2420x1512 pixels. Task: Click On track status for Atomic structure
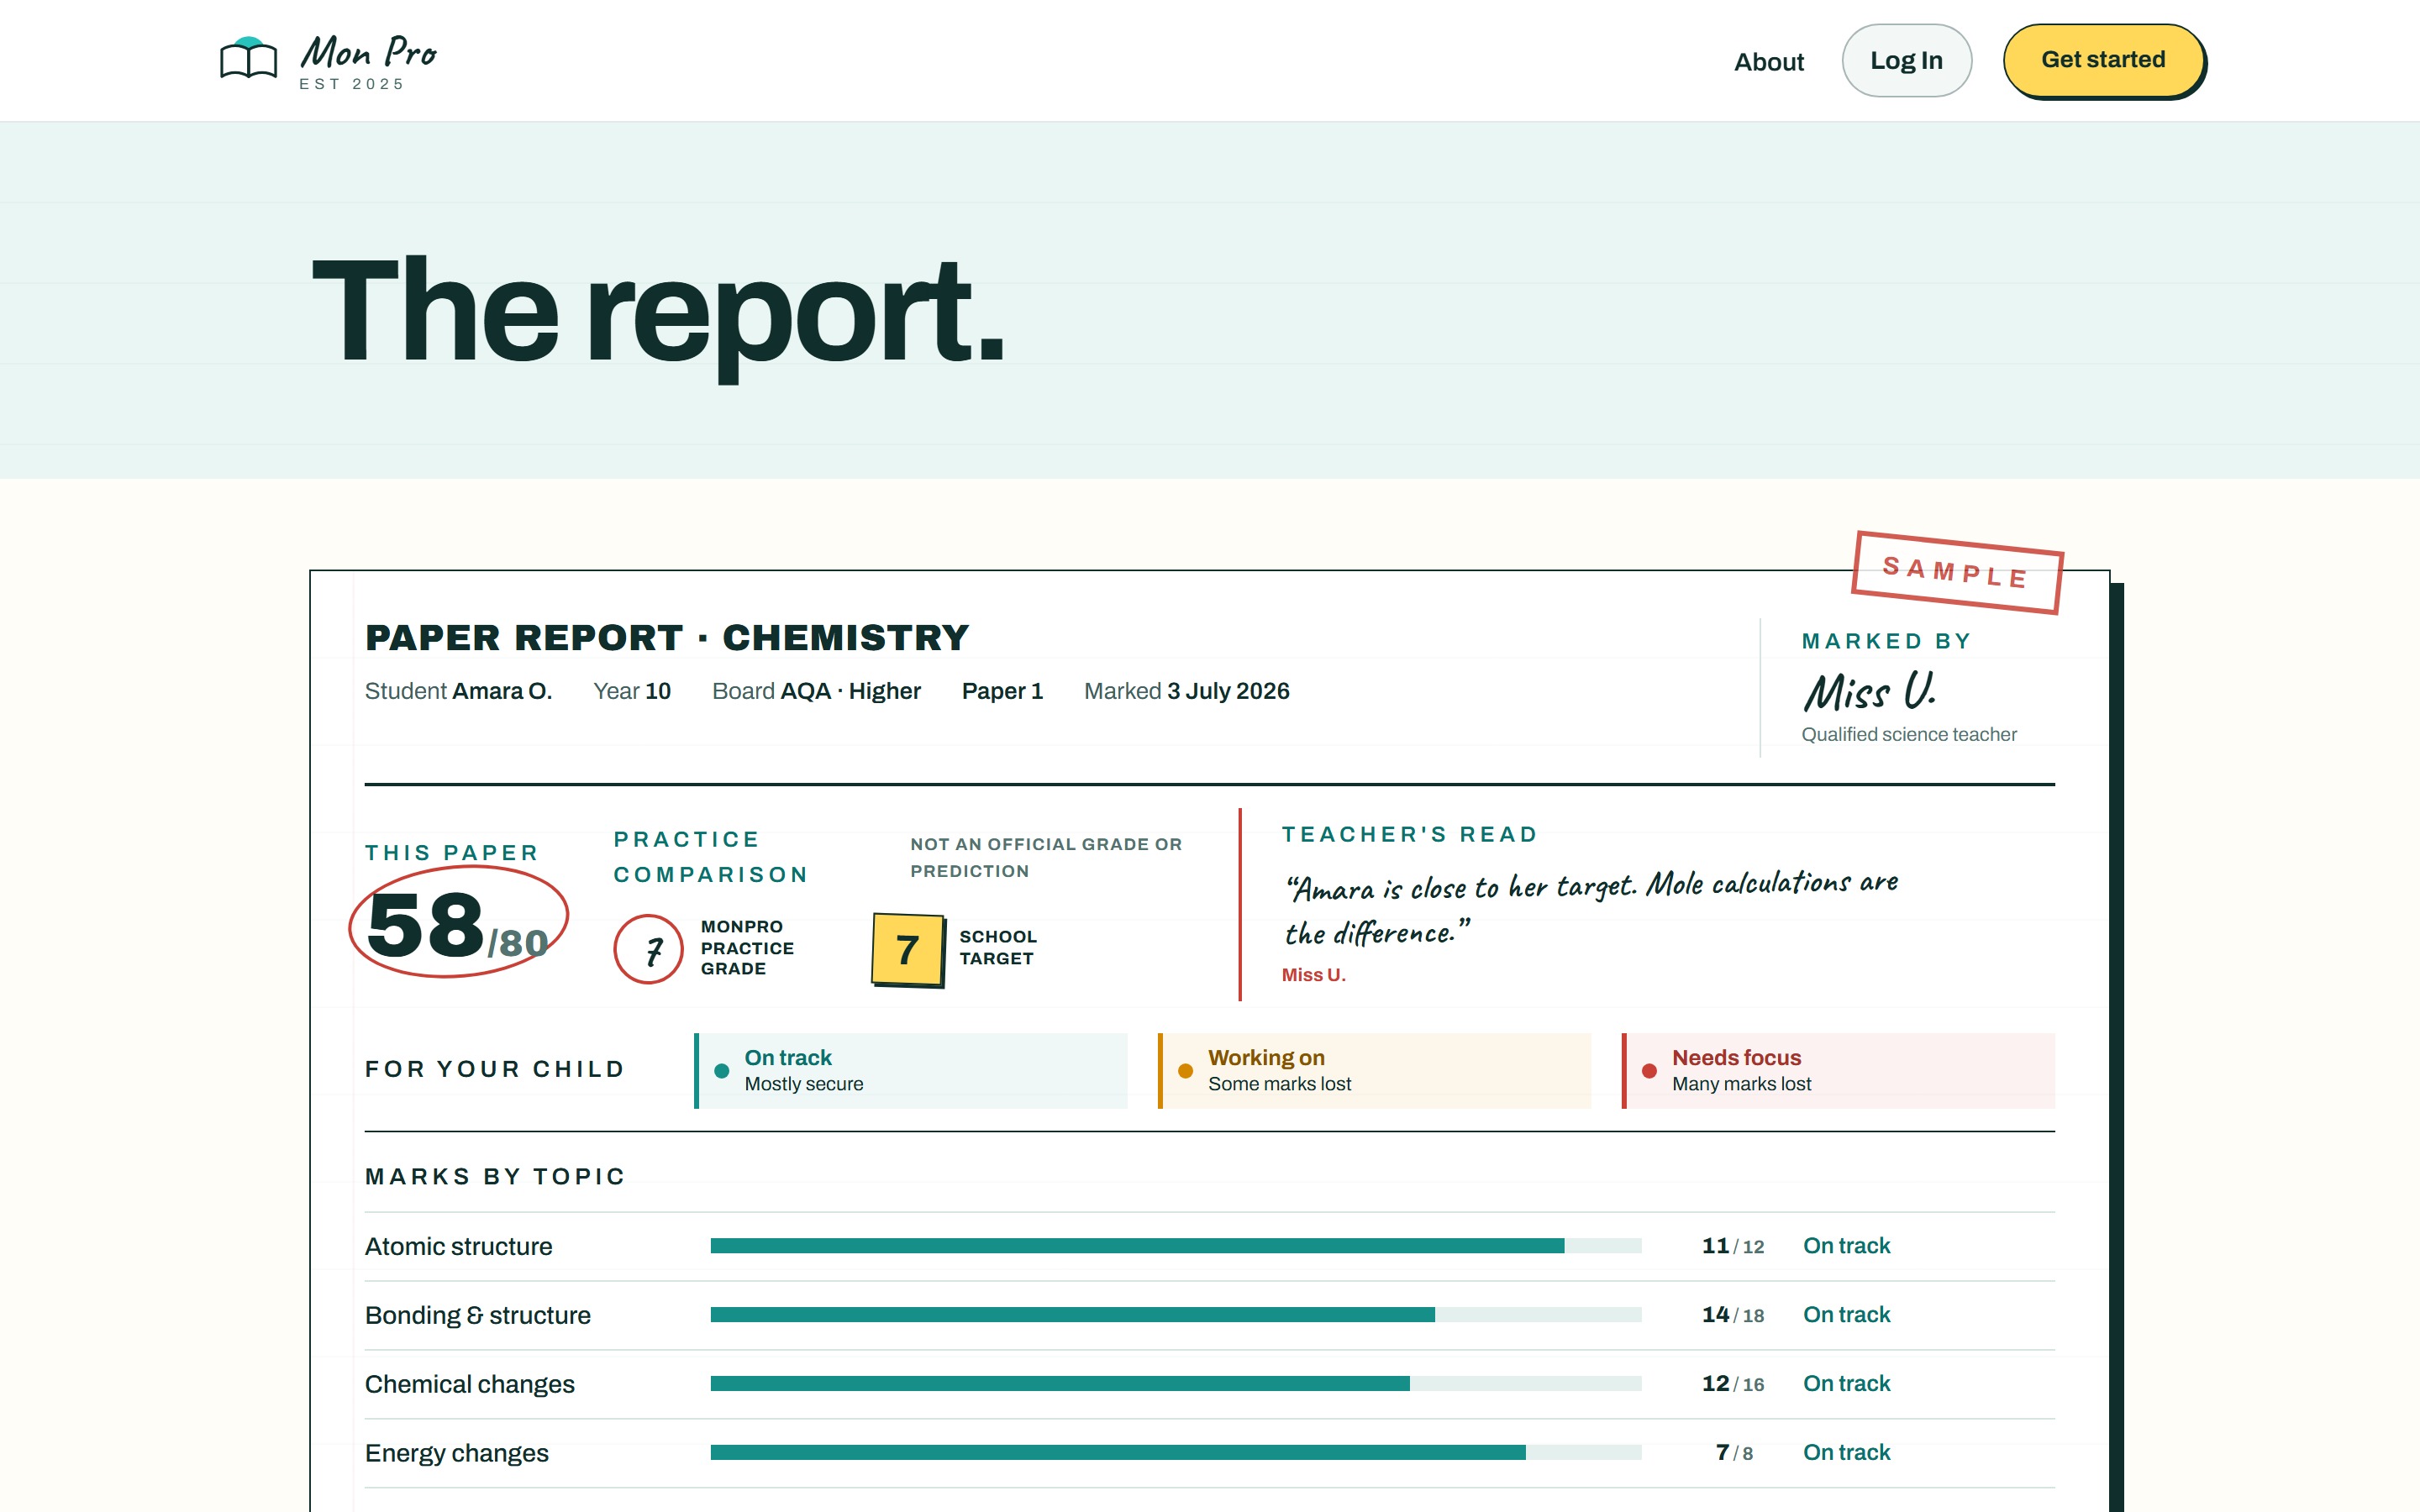[x=1846, y=1246]
